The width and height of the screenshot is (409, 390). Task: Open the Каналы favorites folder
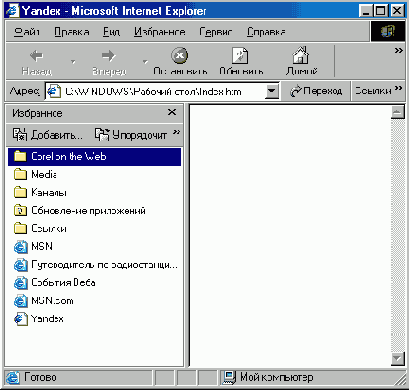click(x=40, y=192)
